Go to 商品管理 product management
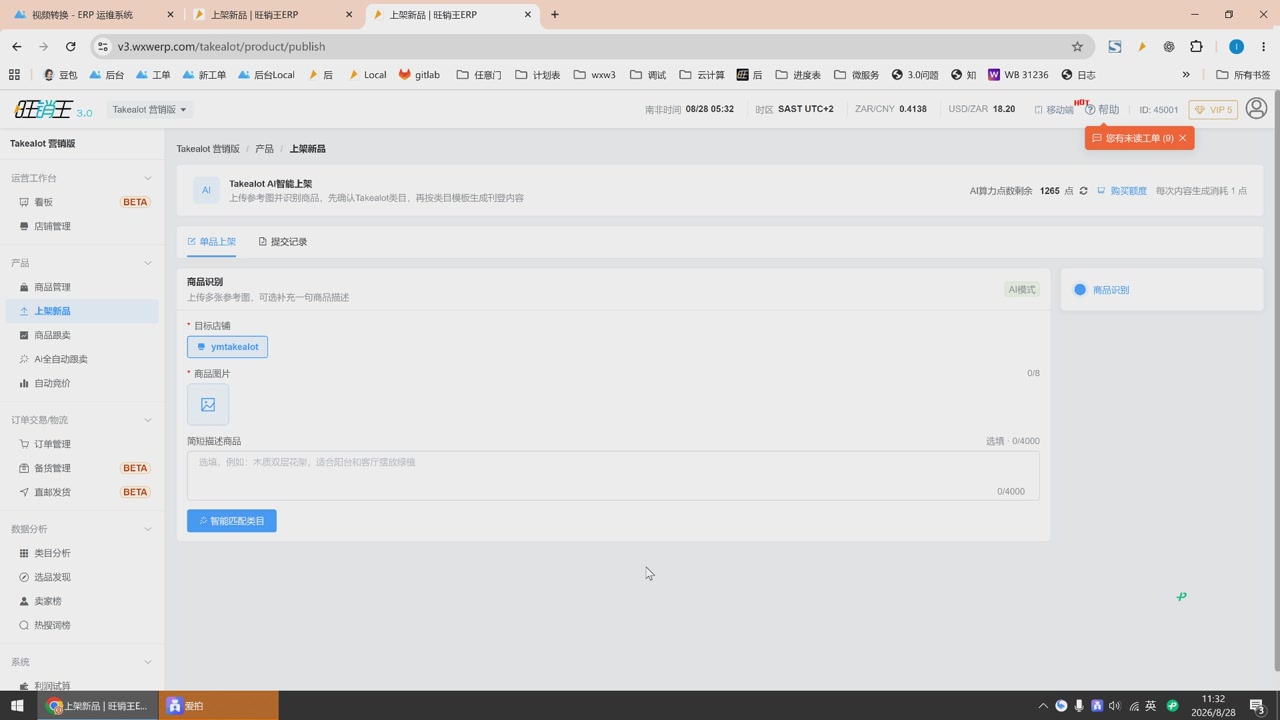 point(82,287)
